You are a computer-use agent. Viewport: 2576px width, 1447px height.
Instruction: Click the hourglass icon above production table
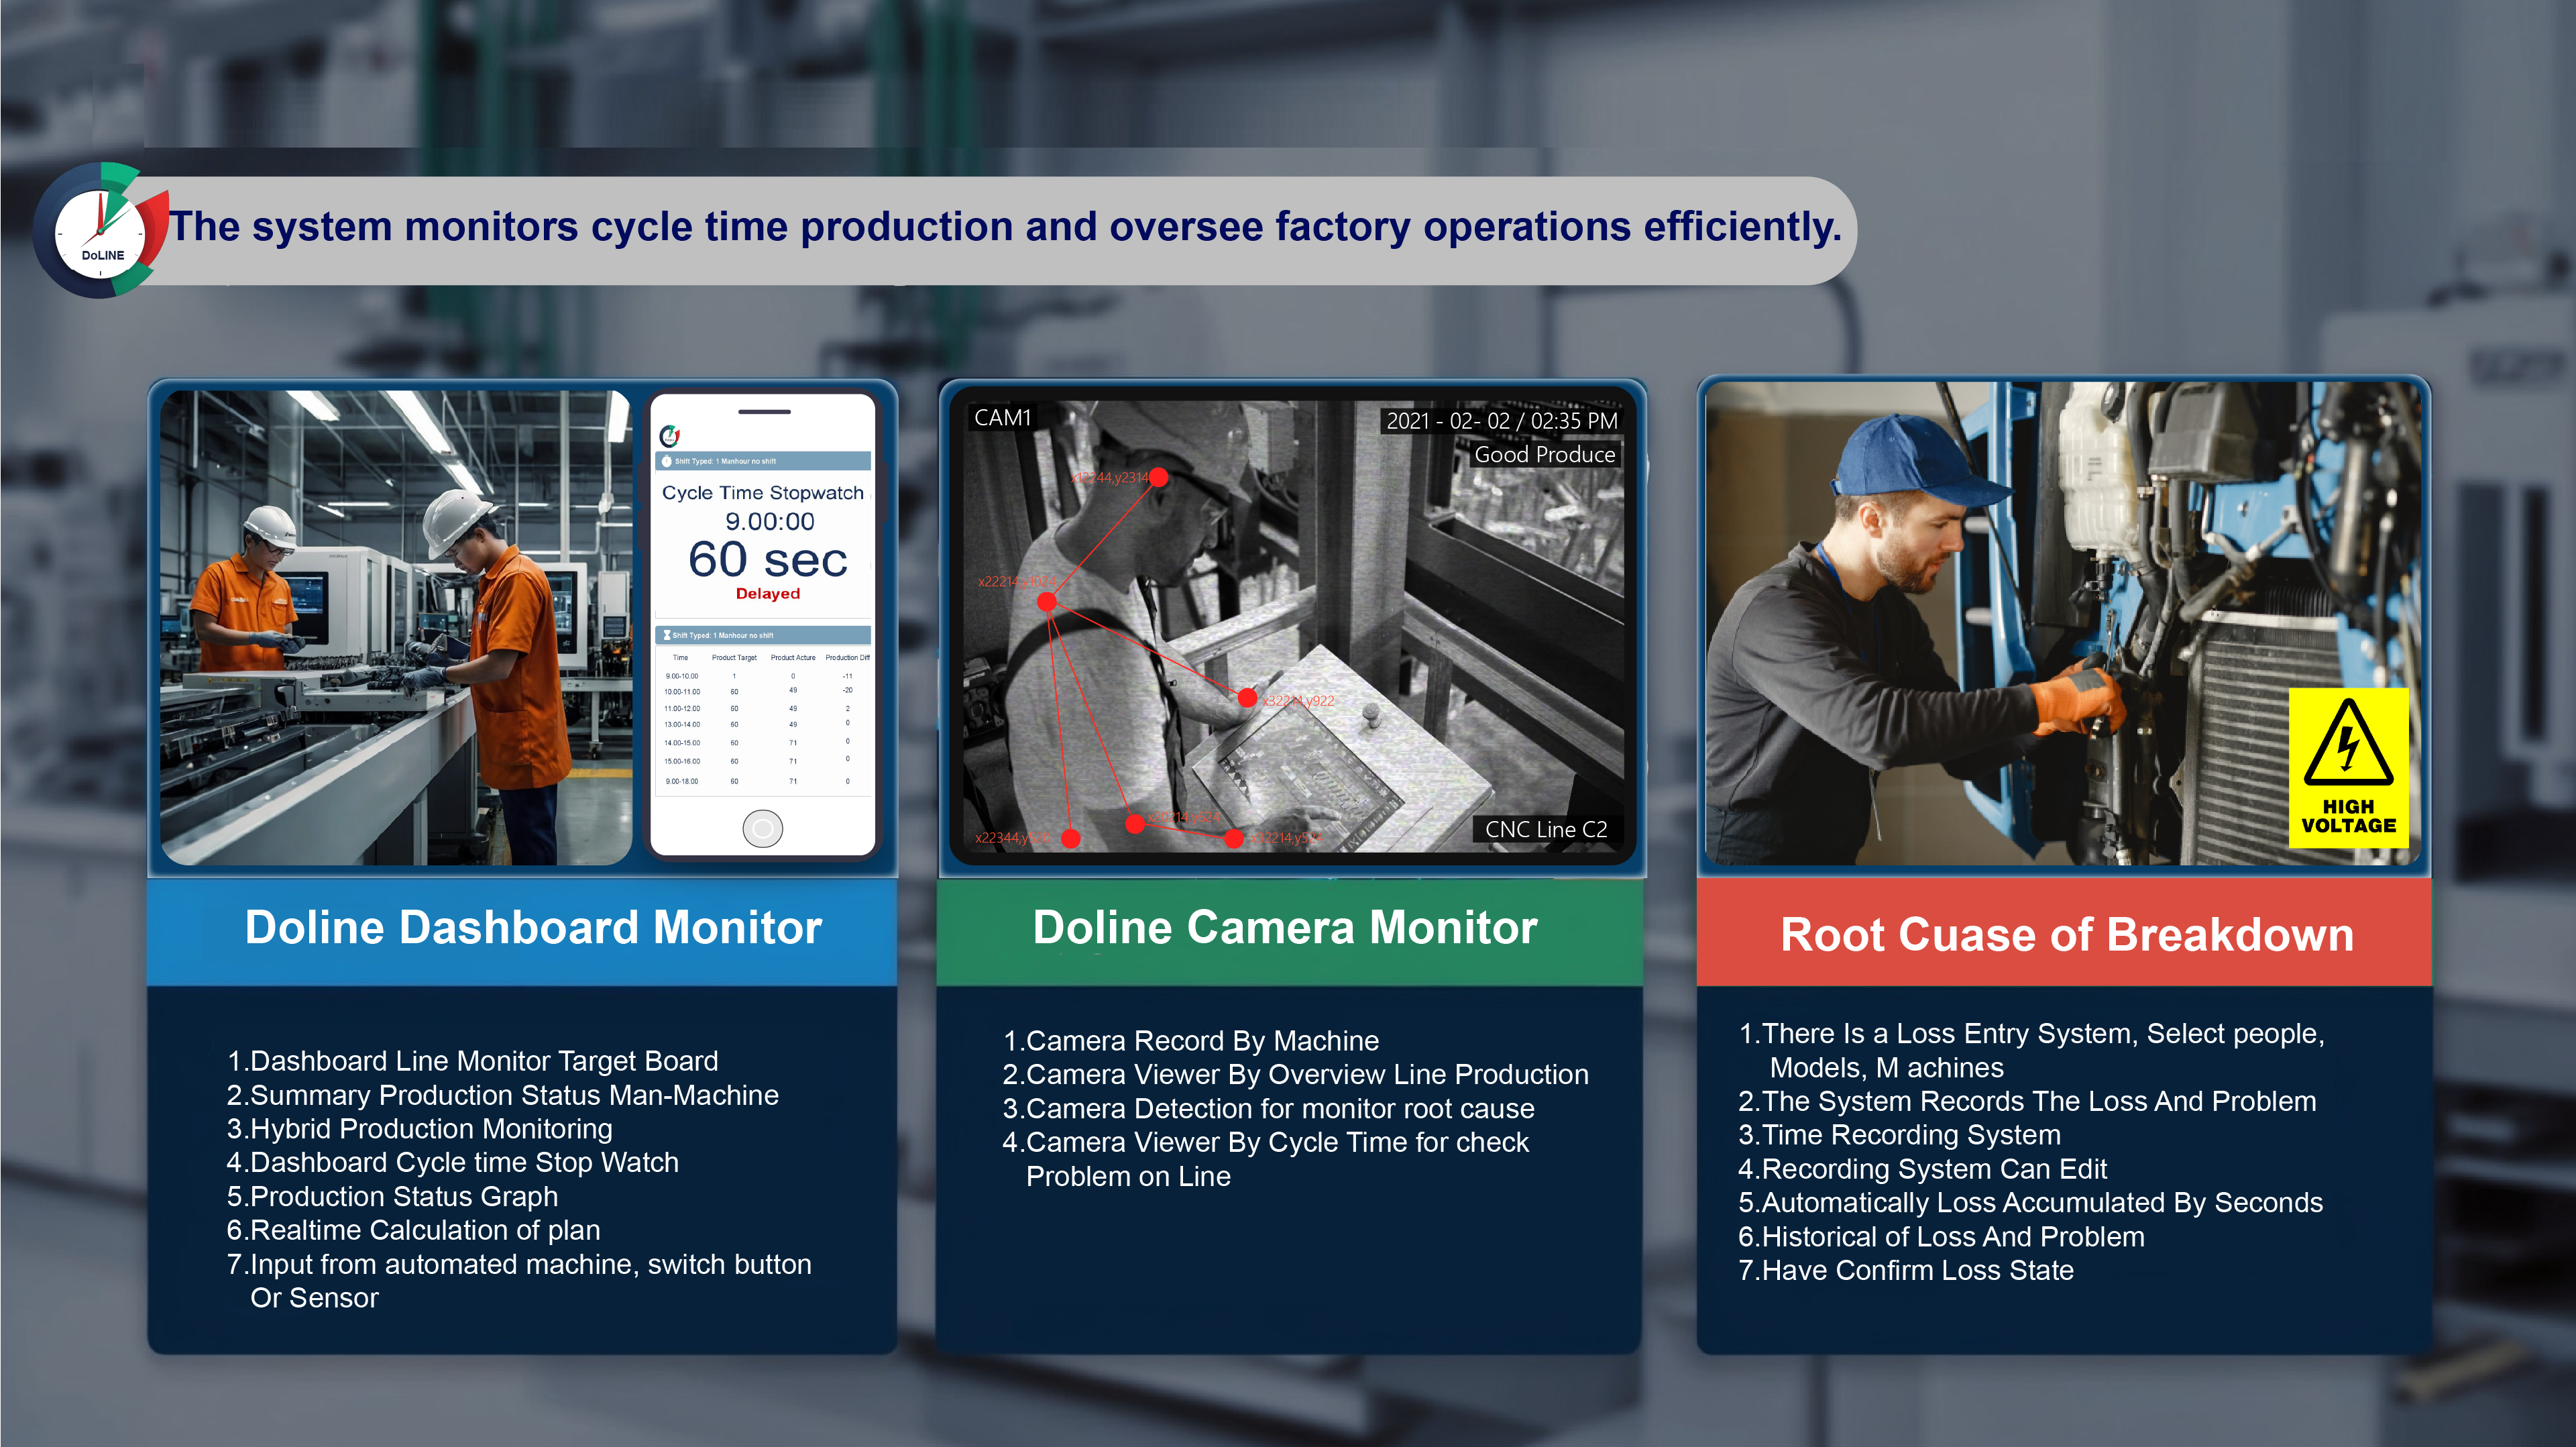[x=667, y=635]
